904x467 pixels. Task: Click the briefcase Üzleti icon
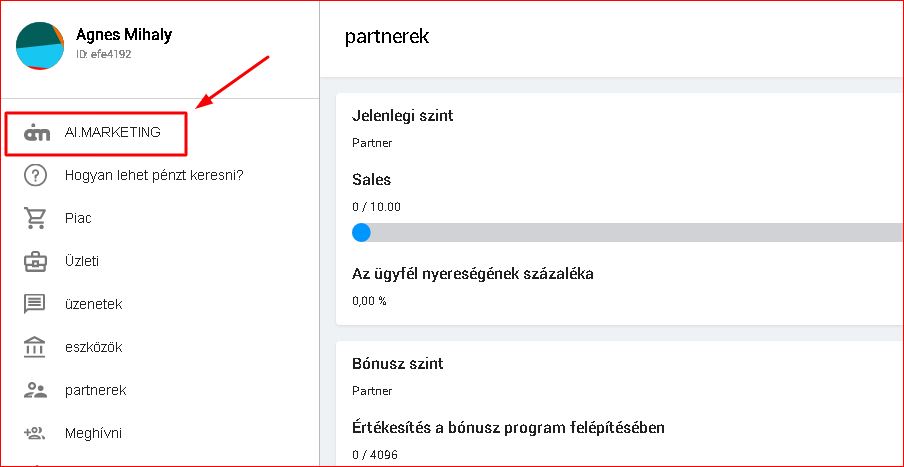36,261
